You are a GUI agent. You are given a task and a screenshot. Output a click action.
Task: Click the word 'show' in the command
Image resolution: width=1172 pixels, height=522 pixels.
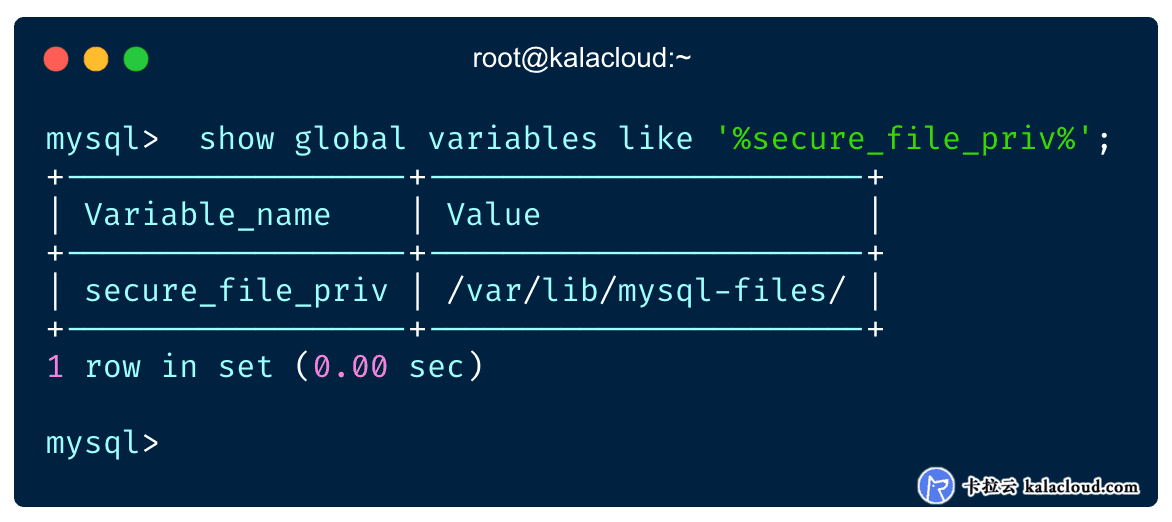point(236,140)
